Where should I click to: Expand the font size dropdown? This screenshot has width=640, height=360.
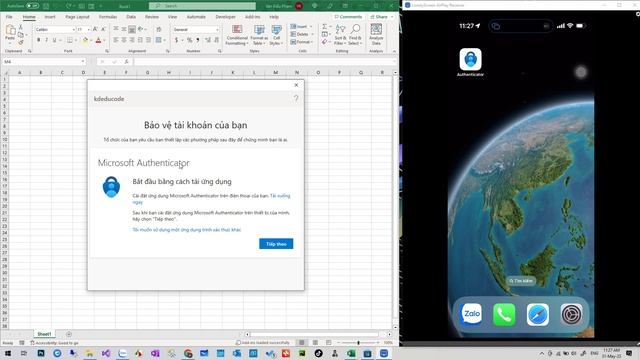pyautogui.click(x=89, y=29)
